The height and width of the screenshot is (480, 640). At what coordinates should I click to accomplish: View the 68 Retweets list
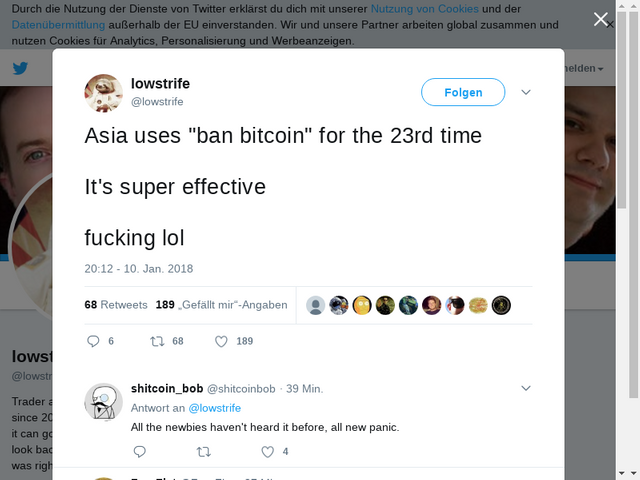point(116,305)
